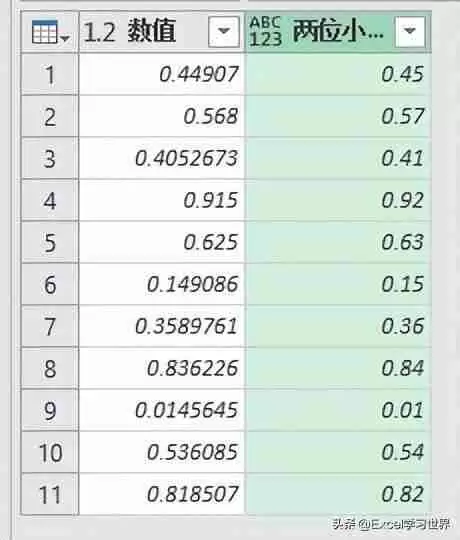Click the cell with value 0.149086

[162, 284]
